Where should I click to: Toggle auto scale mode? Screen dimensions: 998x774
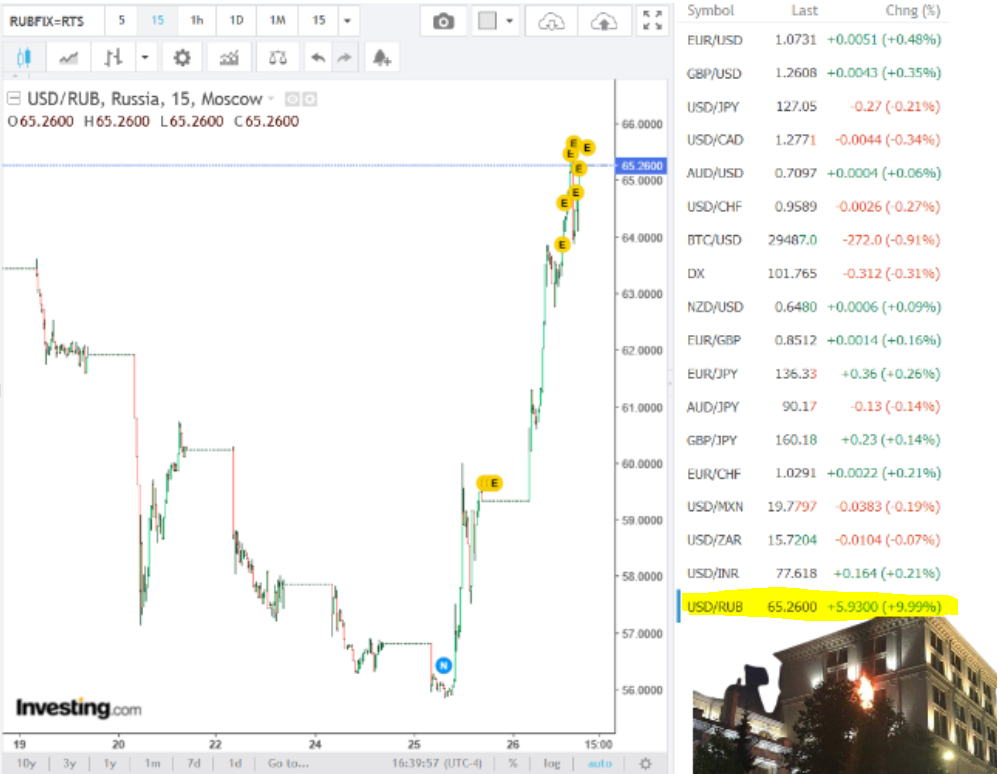600,763
